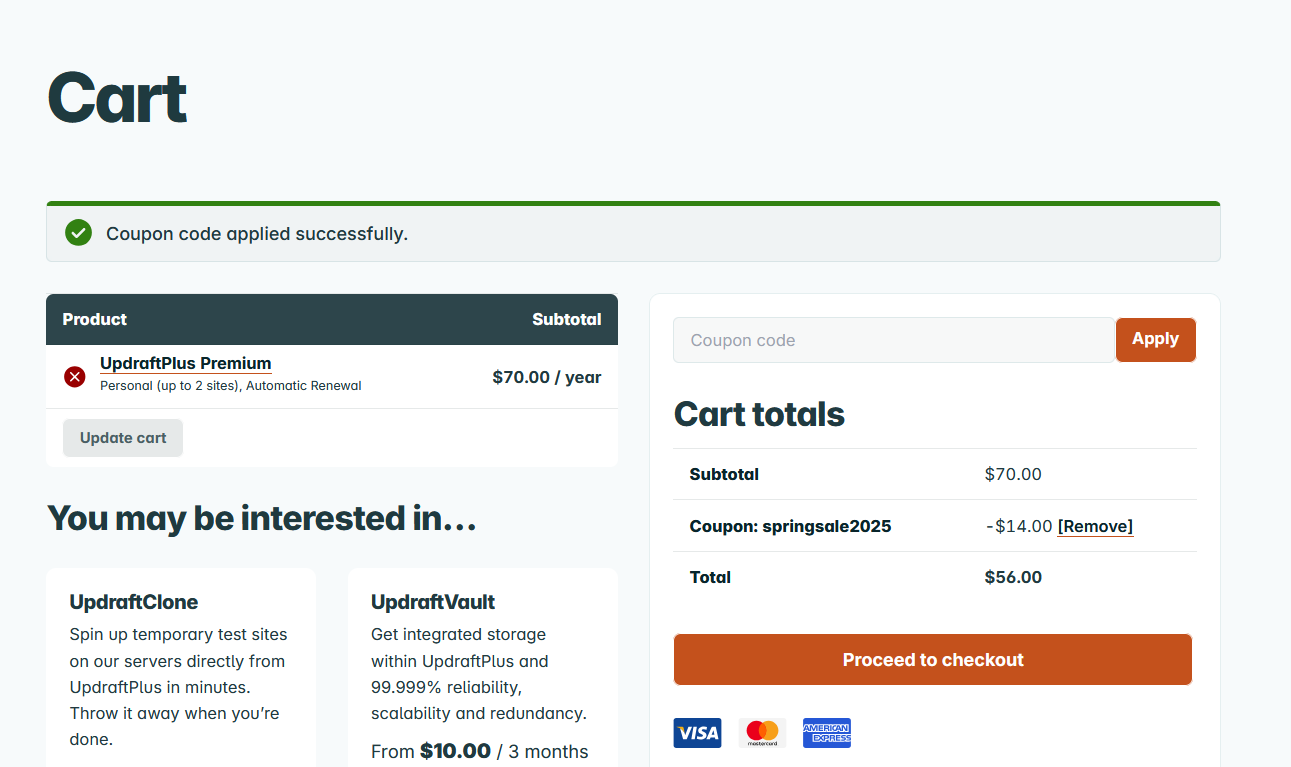Remove the springsale2025 coupon
This screenshot has width=1291, height=767.
[1095, 526]
